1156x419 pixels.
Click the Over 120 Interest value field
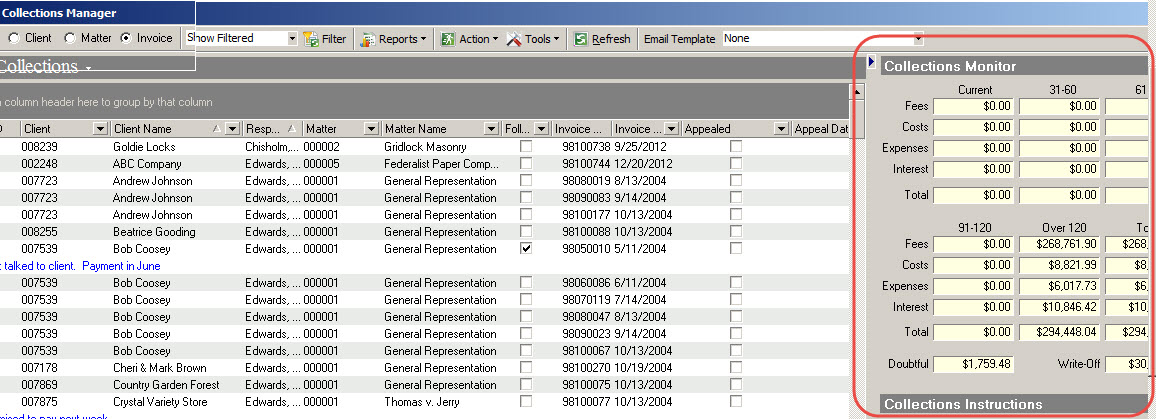tap(1059, 306)
